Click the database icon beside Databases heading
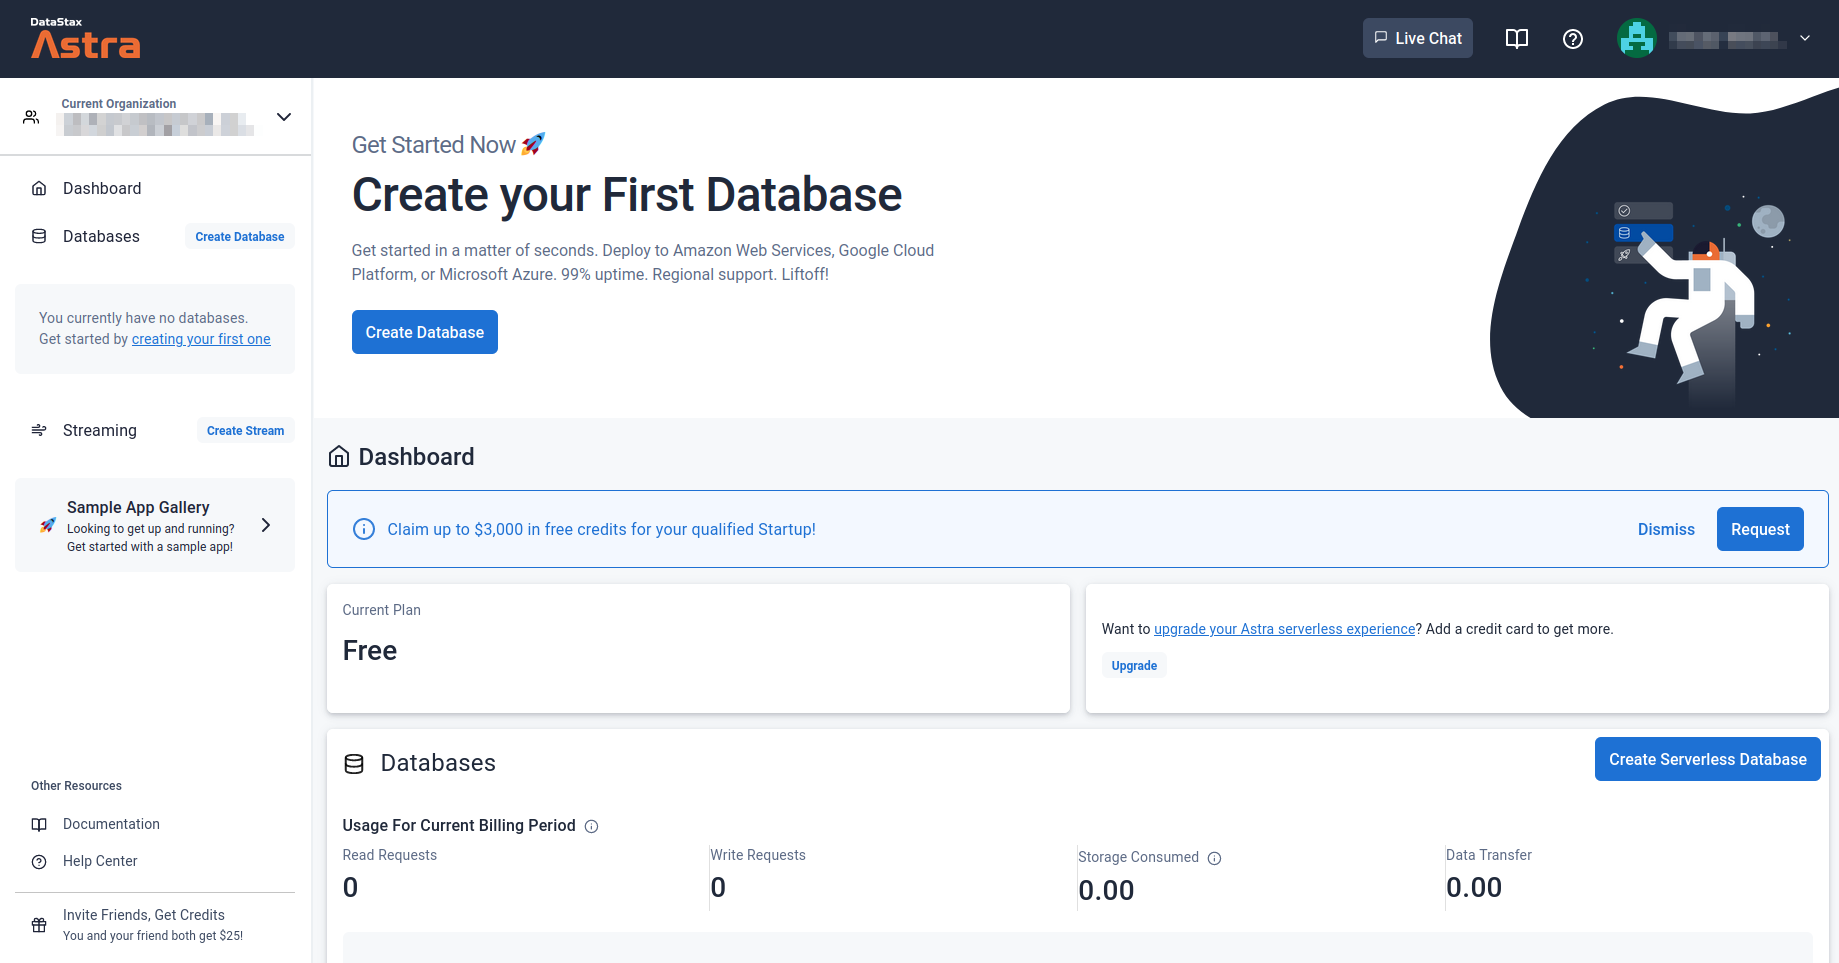 354,764
